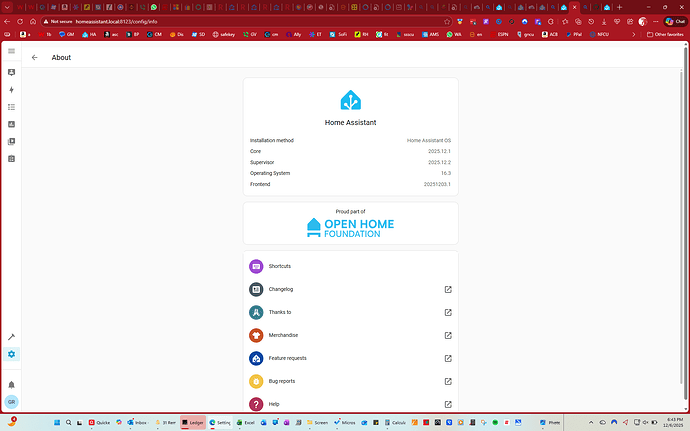Open the Energy dashboard lightning bolt icon
The image size is (690, 431).
click(x=11, y=90)
